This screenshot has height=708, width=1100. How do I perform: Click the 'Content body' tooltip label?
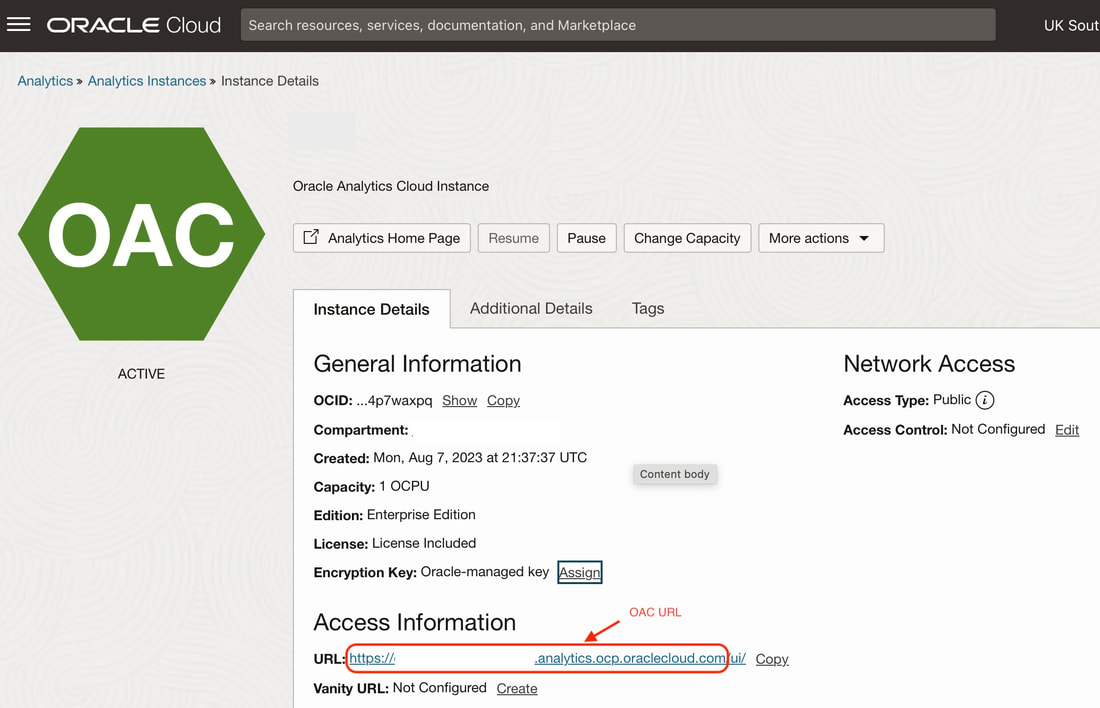click(x=675, y=474)
